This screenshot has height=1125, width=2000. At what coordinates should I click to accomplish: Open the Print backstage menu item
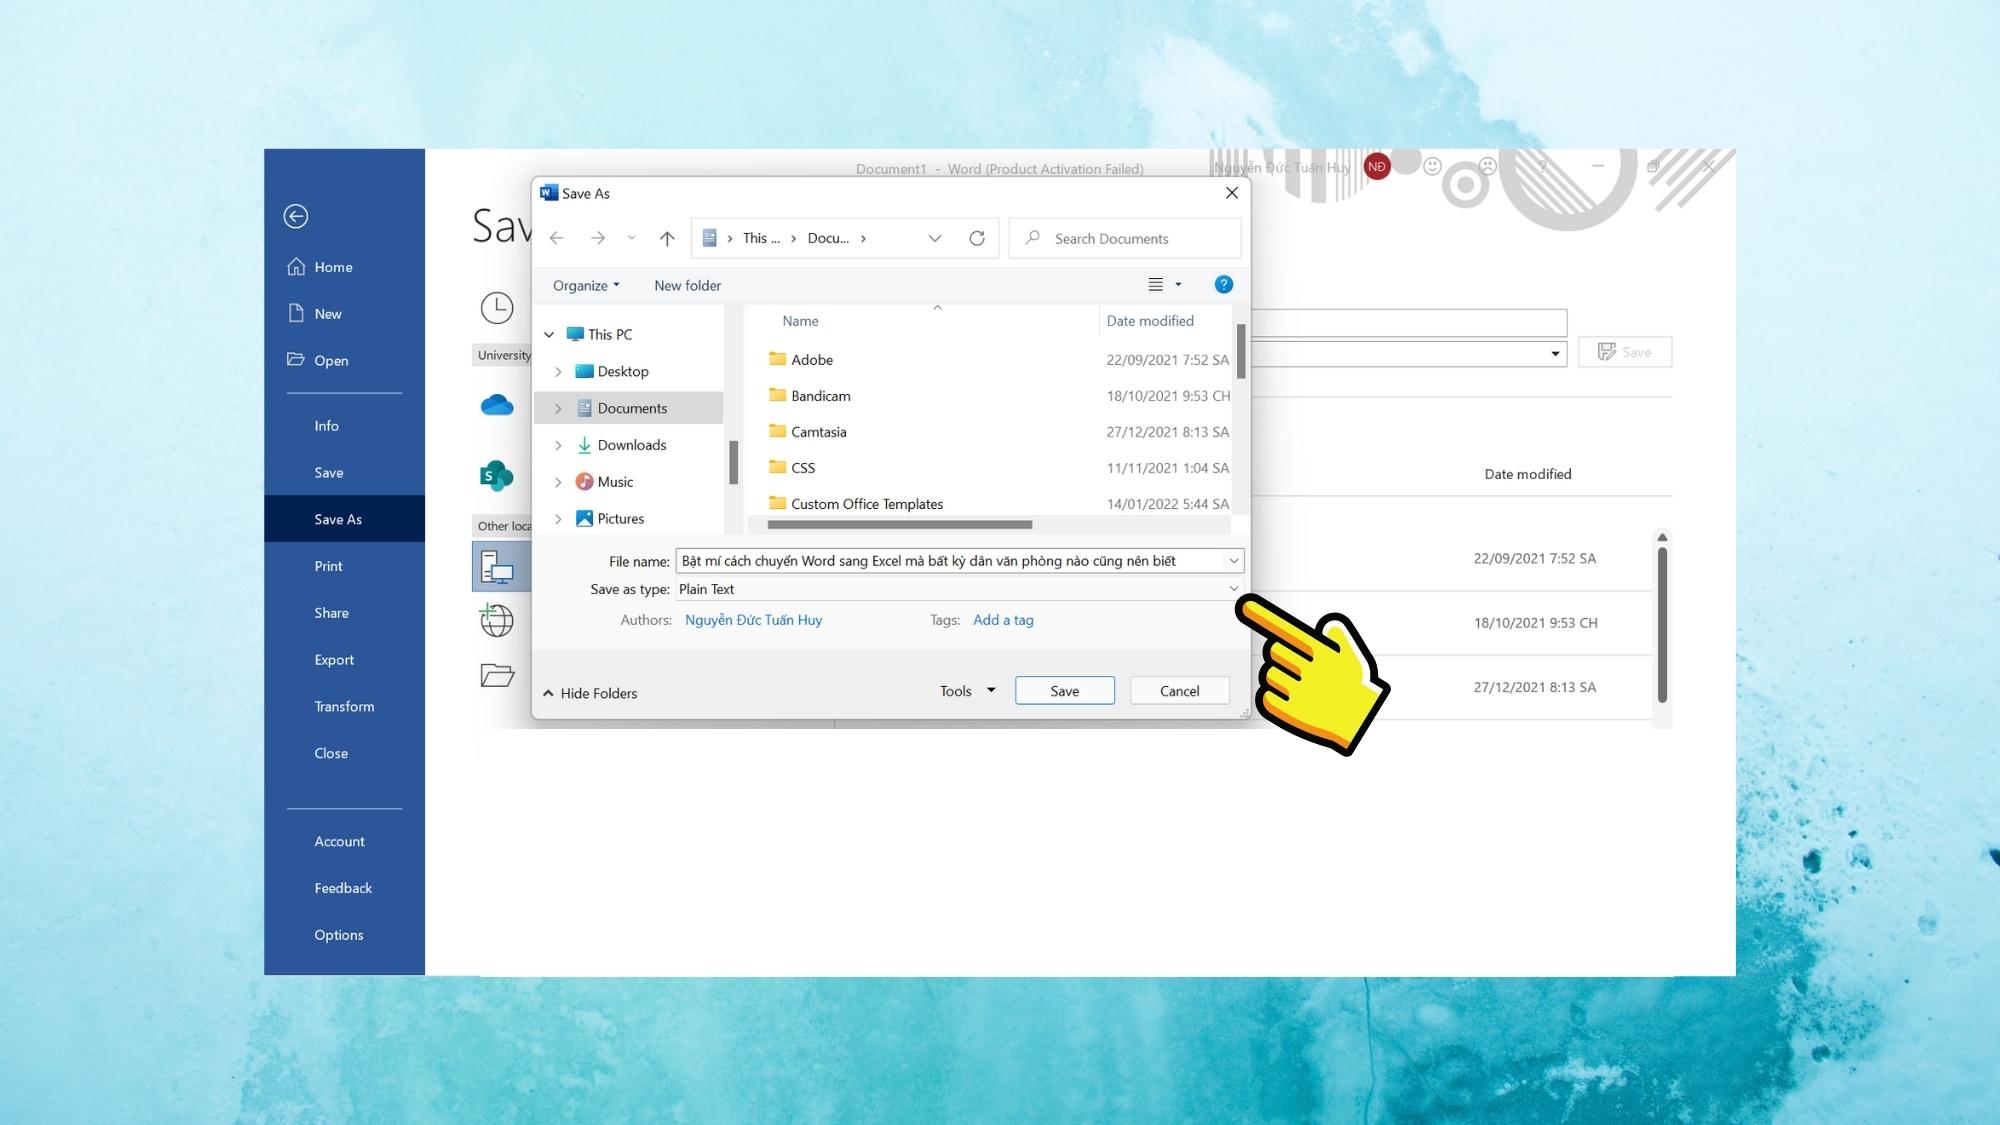pyautogui.click(x=328, y=566)
